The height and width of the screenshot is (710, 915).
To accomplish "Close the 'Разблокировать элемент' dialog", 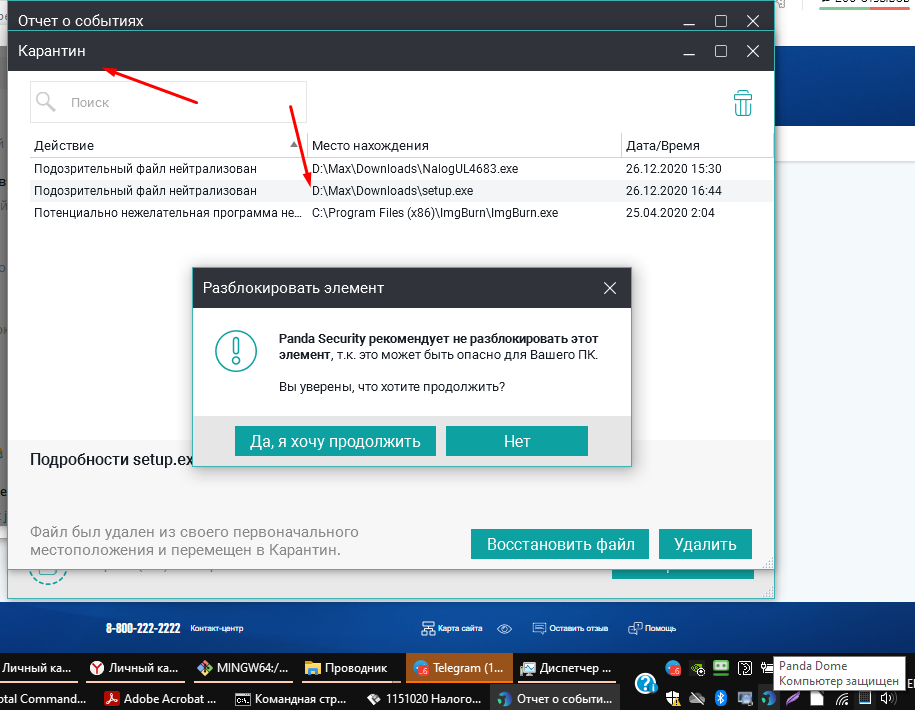I will (610, 288).
